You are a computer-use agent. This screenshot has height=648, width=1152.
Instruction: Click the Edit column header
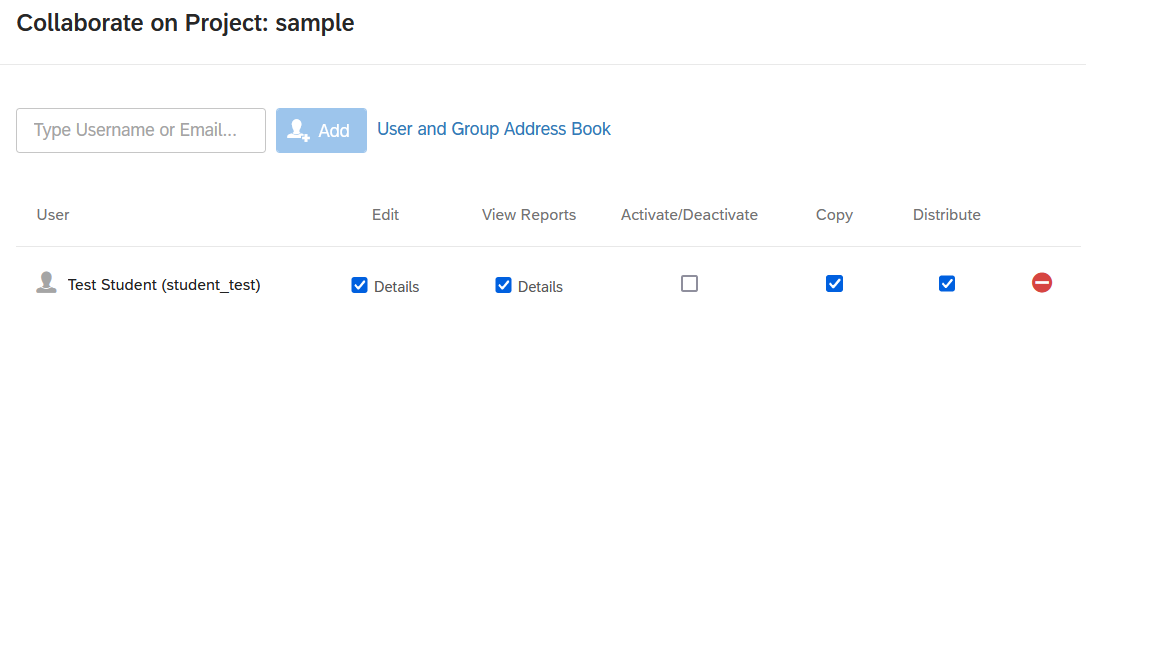click(385, 215)
